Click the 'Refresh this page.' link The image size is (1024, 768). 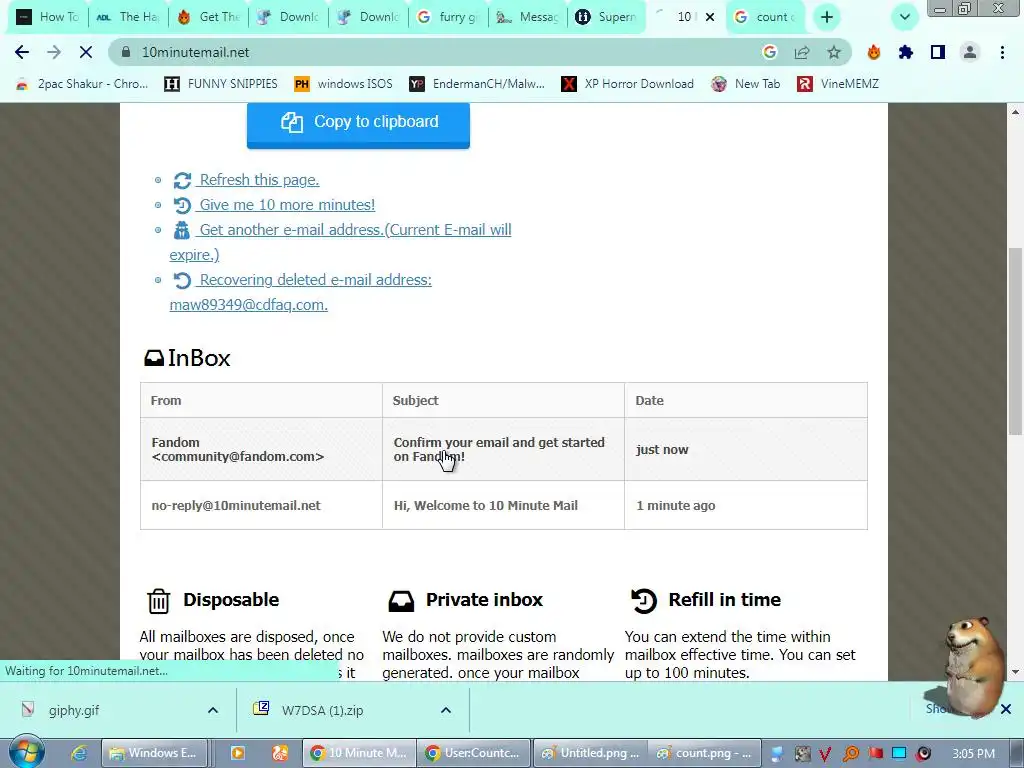[259, 180]
